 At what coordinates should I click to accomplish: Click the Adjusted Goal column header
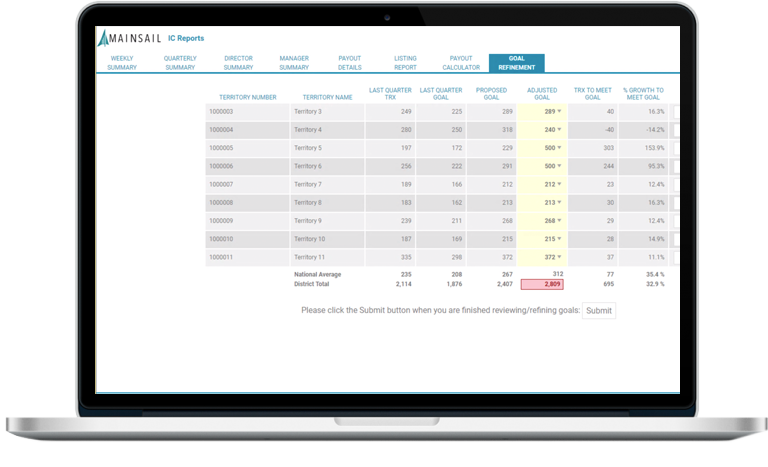(542, 93)
